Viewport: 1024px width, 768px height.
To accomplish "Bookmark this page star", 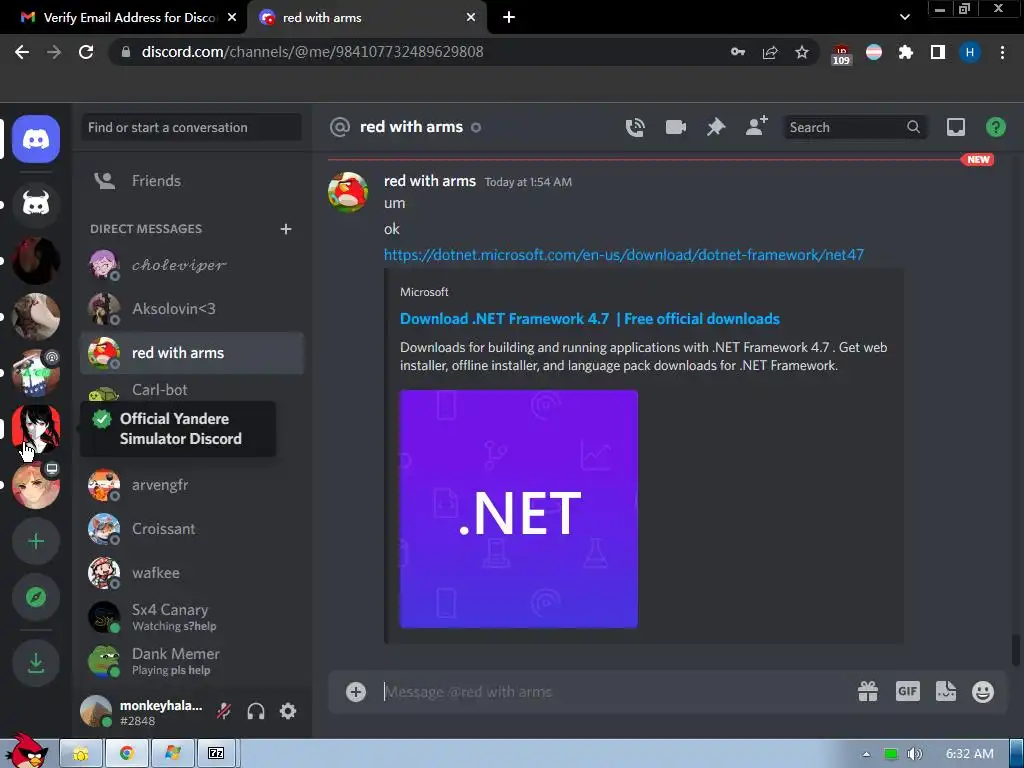I will click(x=802, y=52).
